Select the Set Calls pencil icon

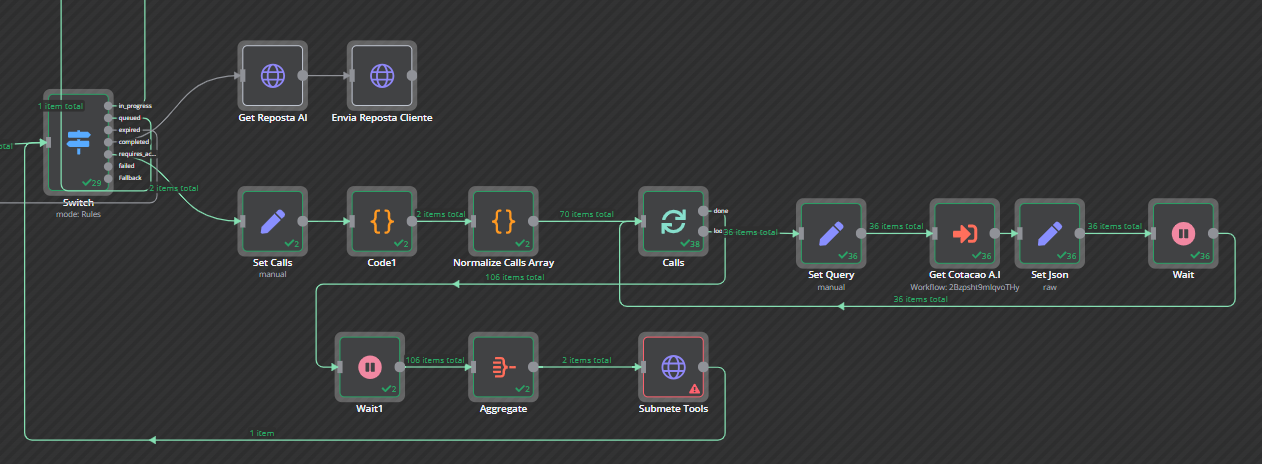click(x=272, y=221)
